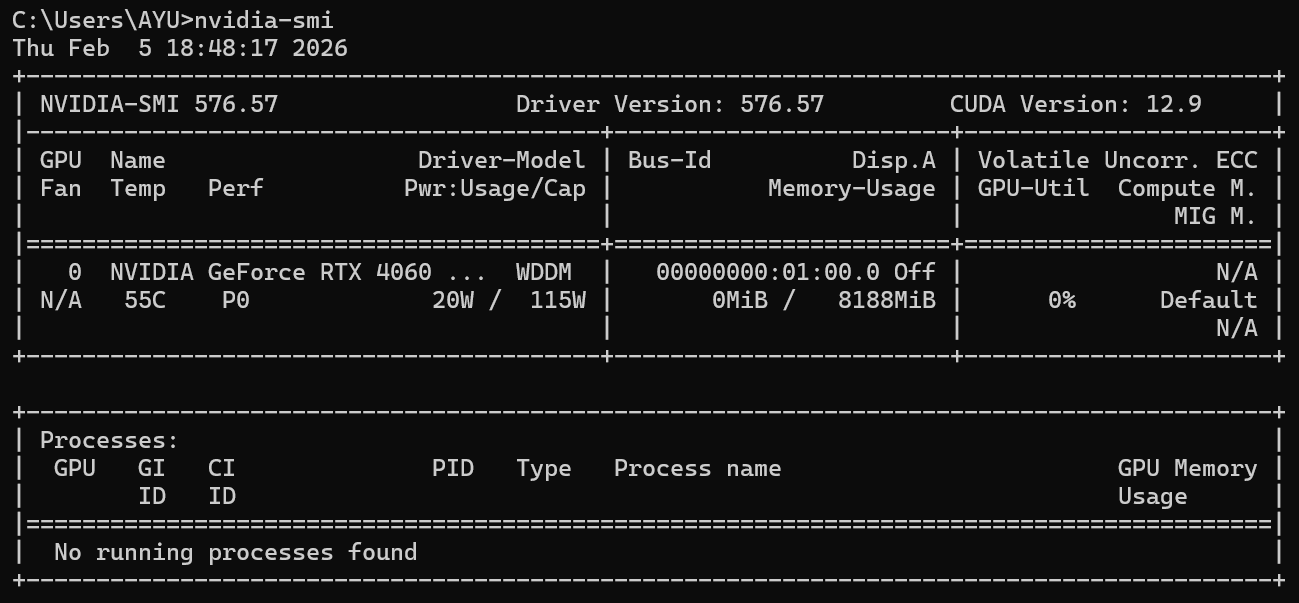Click the 'MIG M.' column header
Image resolution: width=1299 pixels, height=603 pixels.
coord(1215,216)
